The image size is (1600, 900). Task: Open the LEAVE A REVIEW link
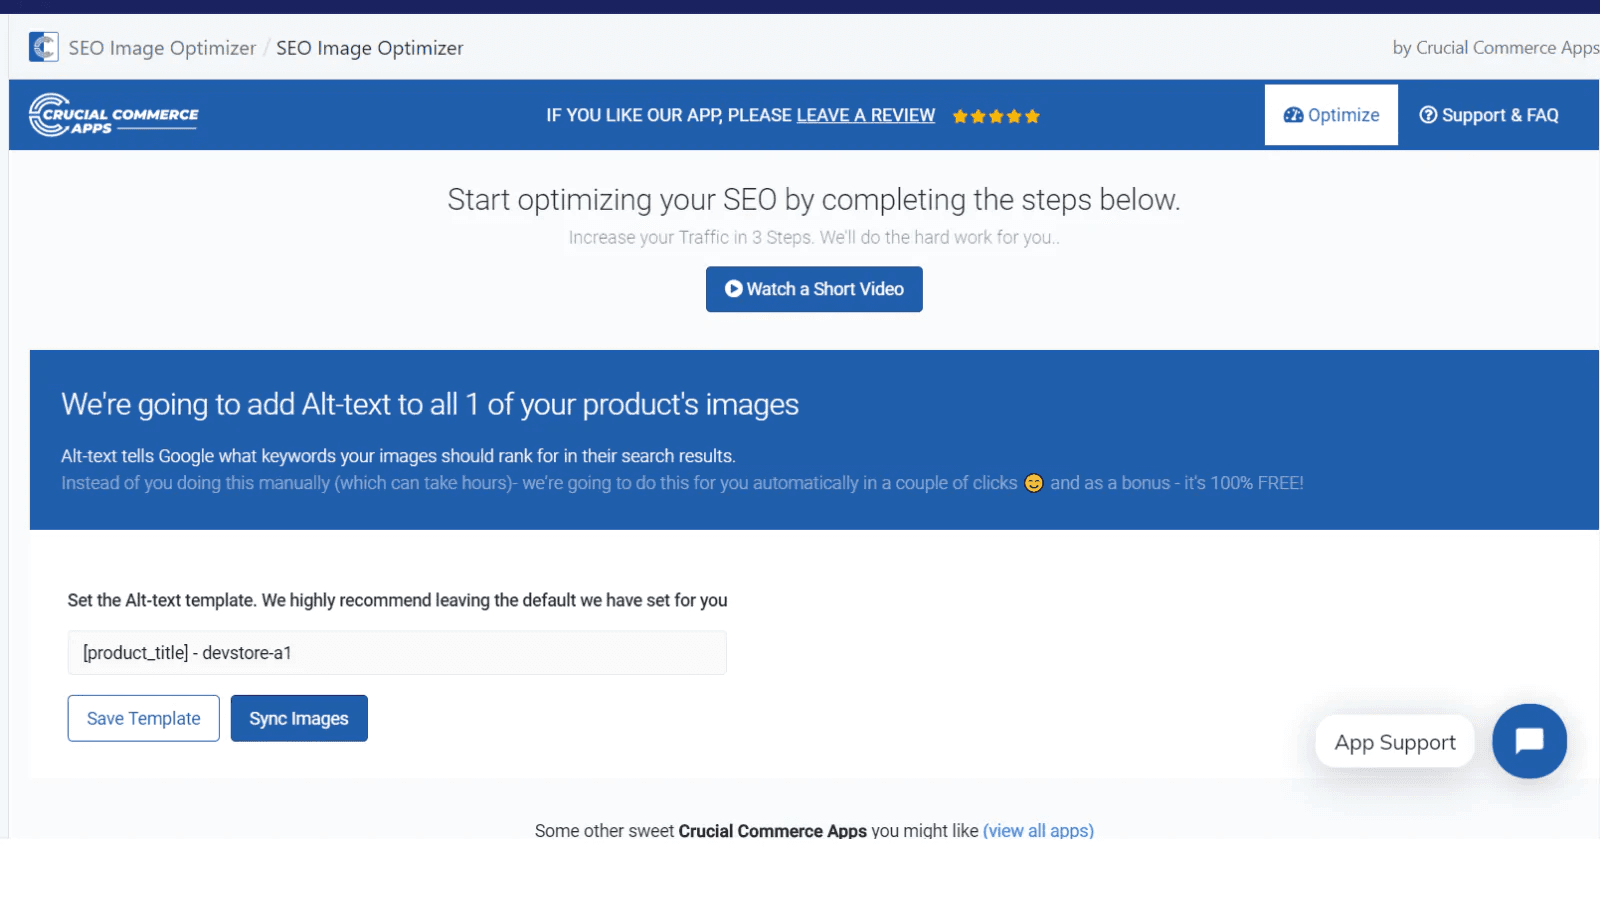click(866, 115)
